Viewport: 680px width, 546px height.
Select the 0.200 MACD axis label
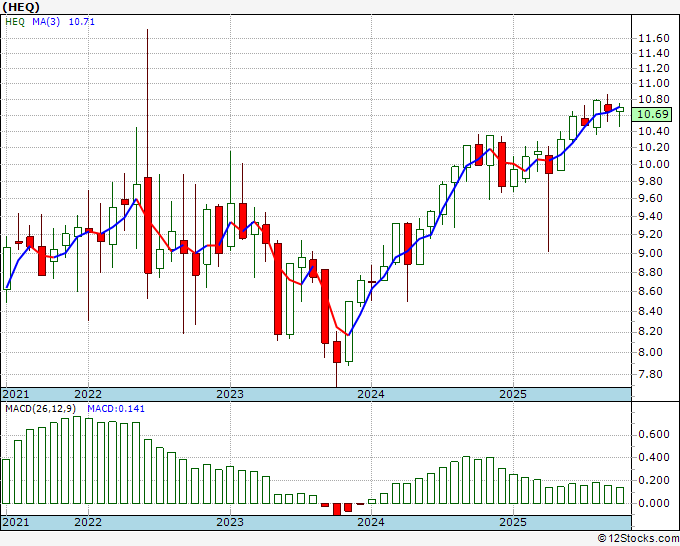654,481
